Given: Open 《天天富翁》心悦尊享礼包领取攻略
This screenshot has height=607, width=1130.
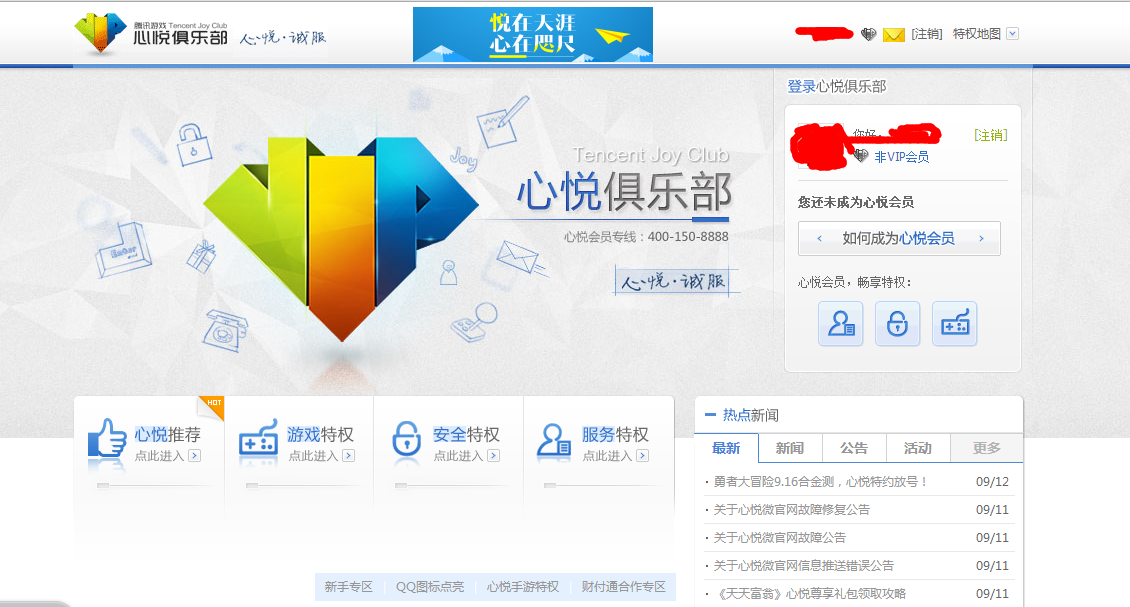Looking at the screenshot, I should pyautogui.click(x=810, y=594).
